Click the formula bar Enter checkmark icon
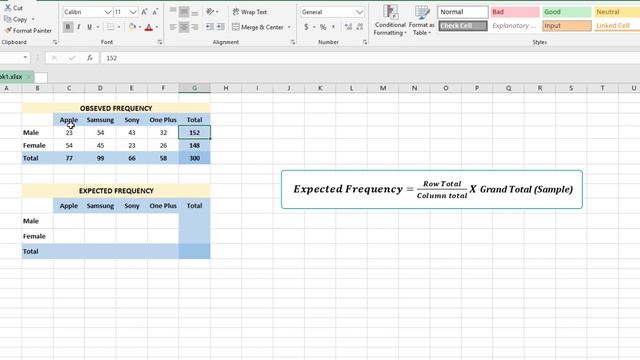 pos(72,58)
